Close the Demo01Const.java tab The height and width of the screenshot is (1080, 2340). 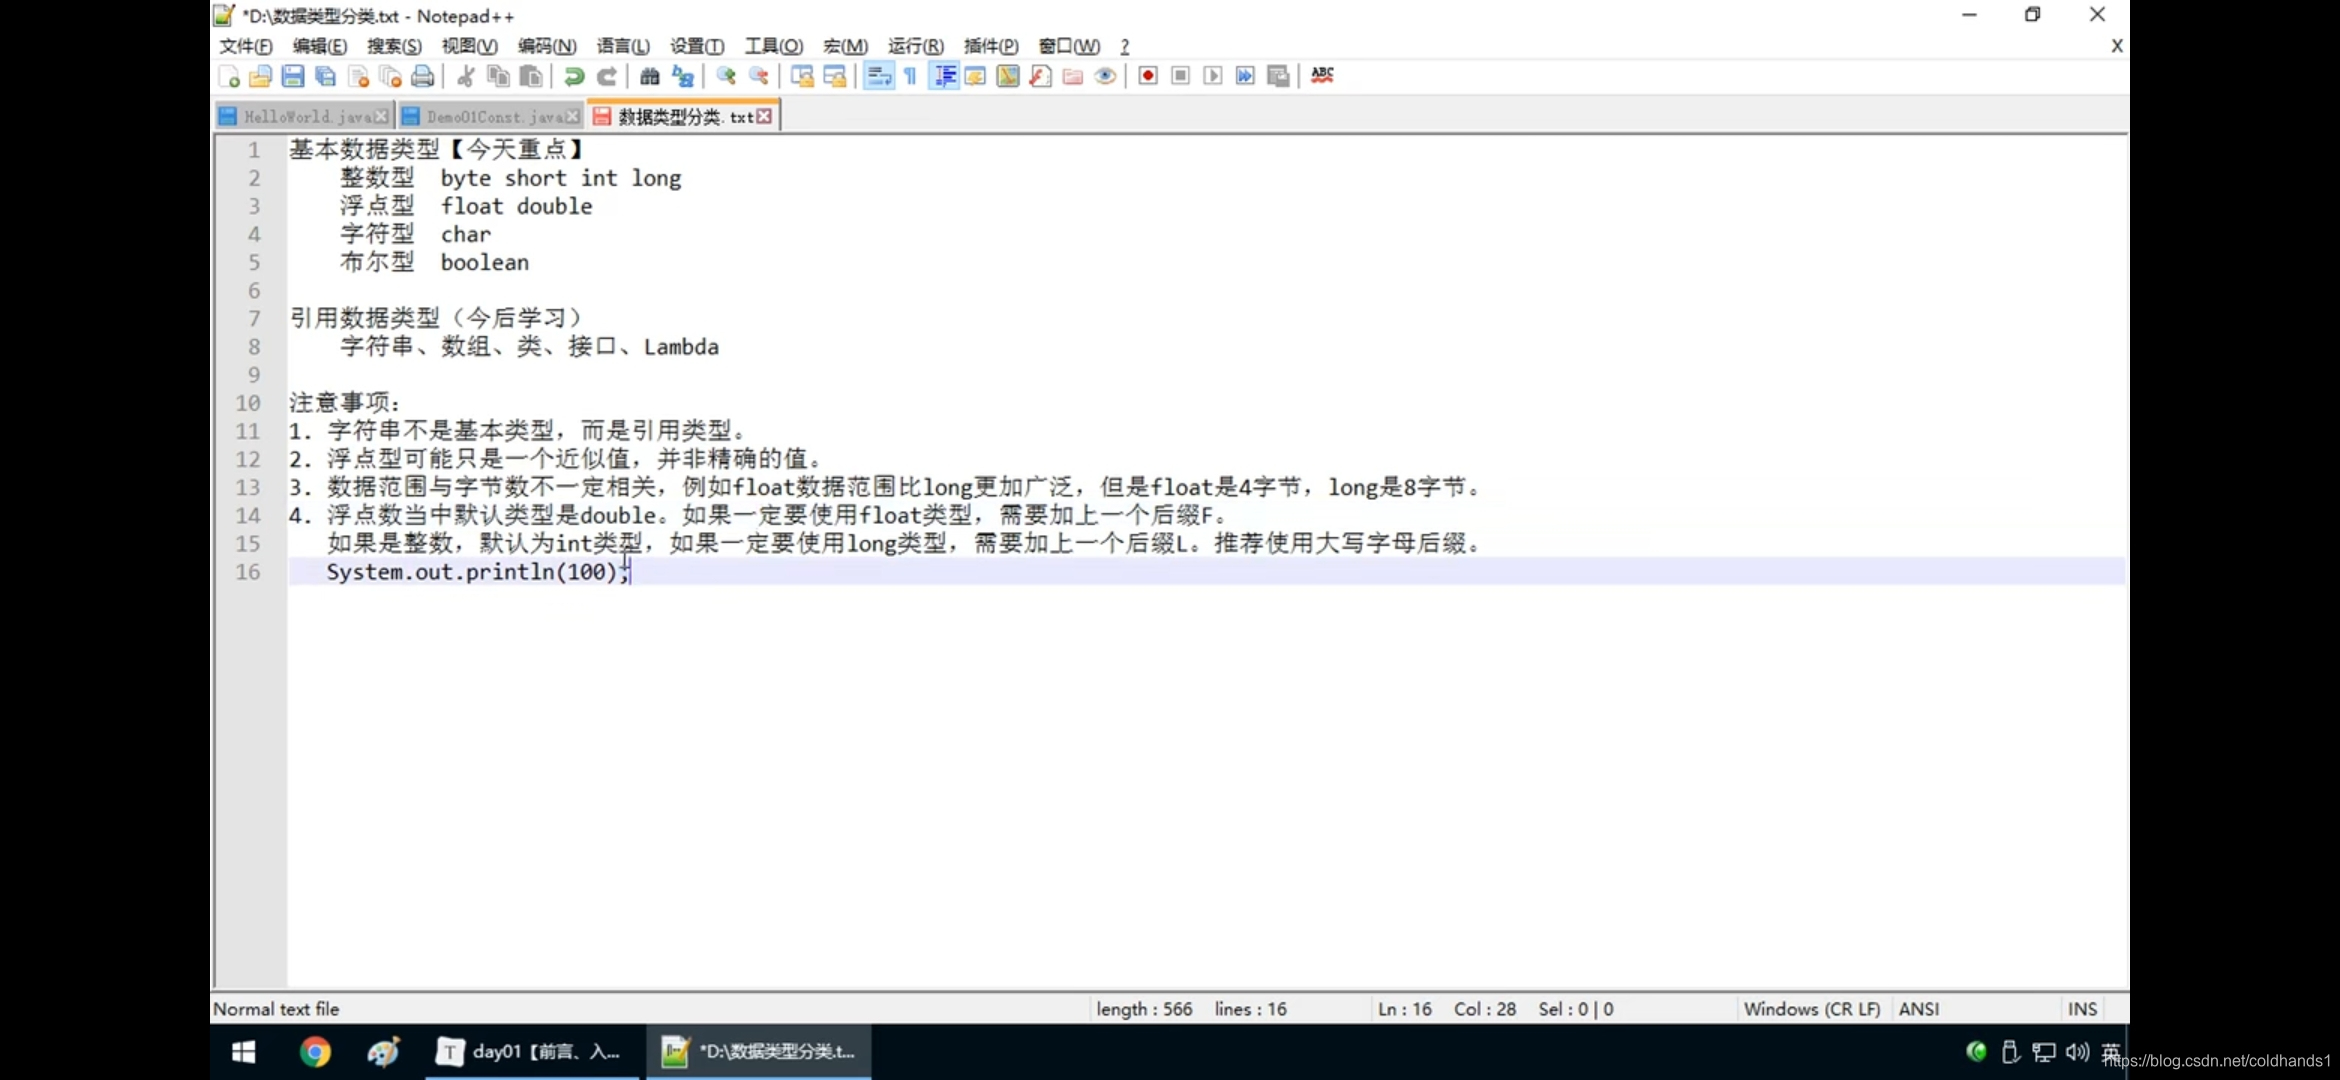coord(572,117)
